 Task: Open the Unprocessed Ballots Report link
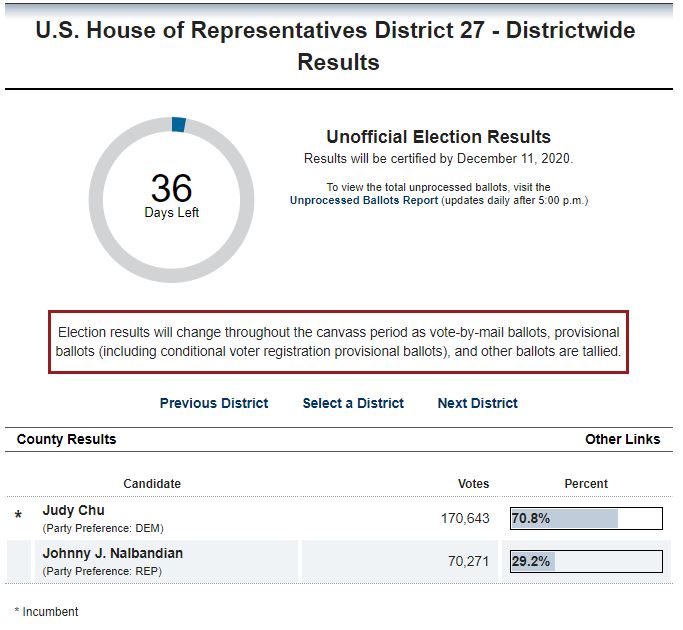point(364,200)
